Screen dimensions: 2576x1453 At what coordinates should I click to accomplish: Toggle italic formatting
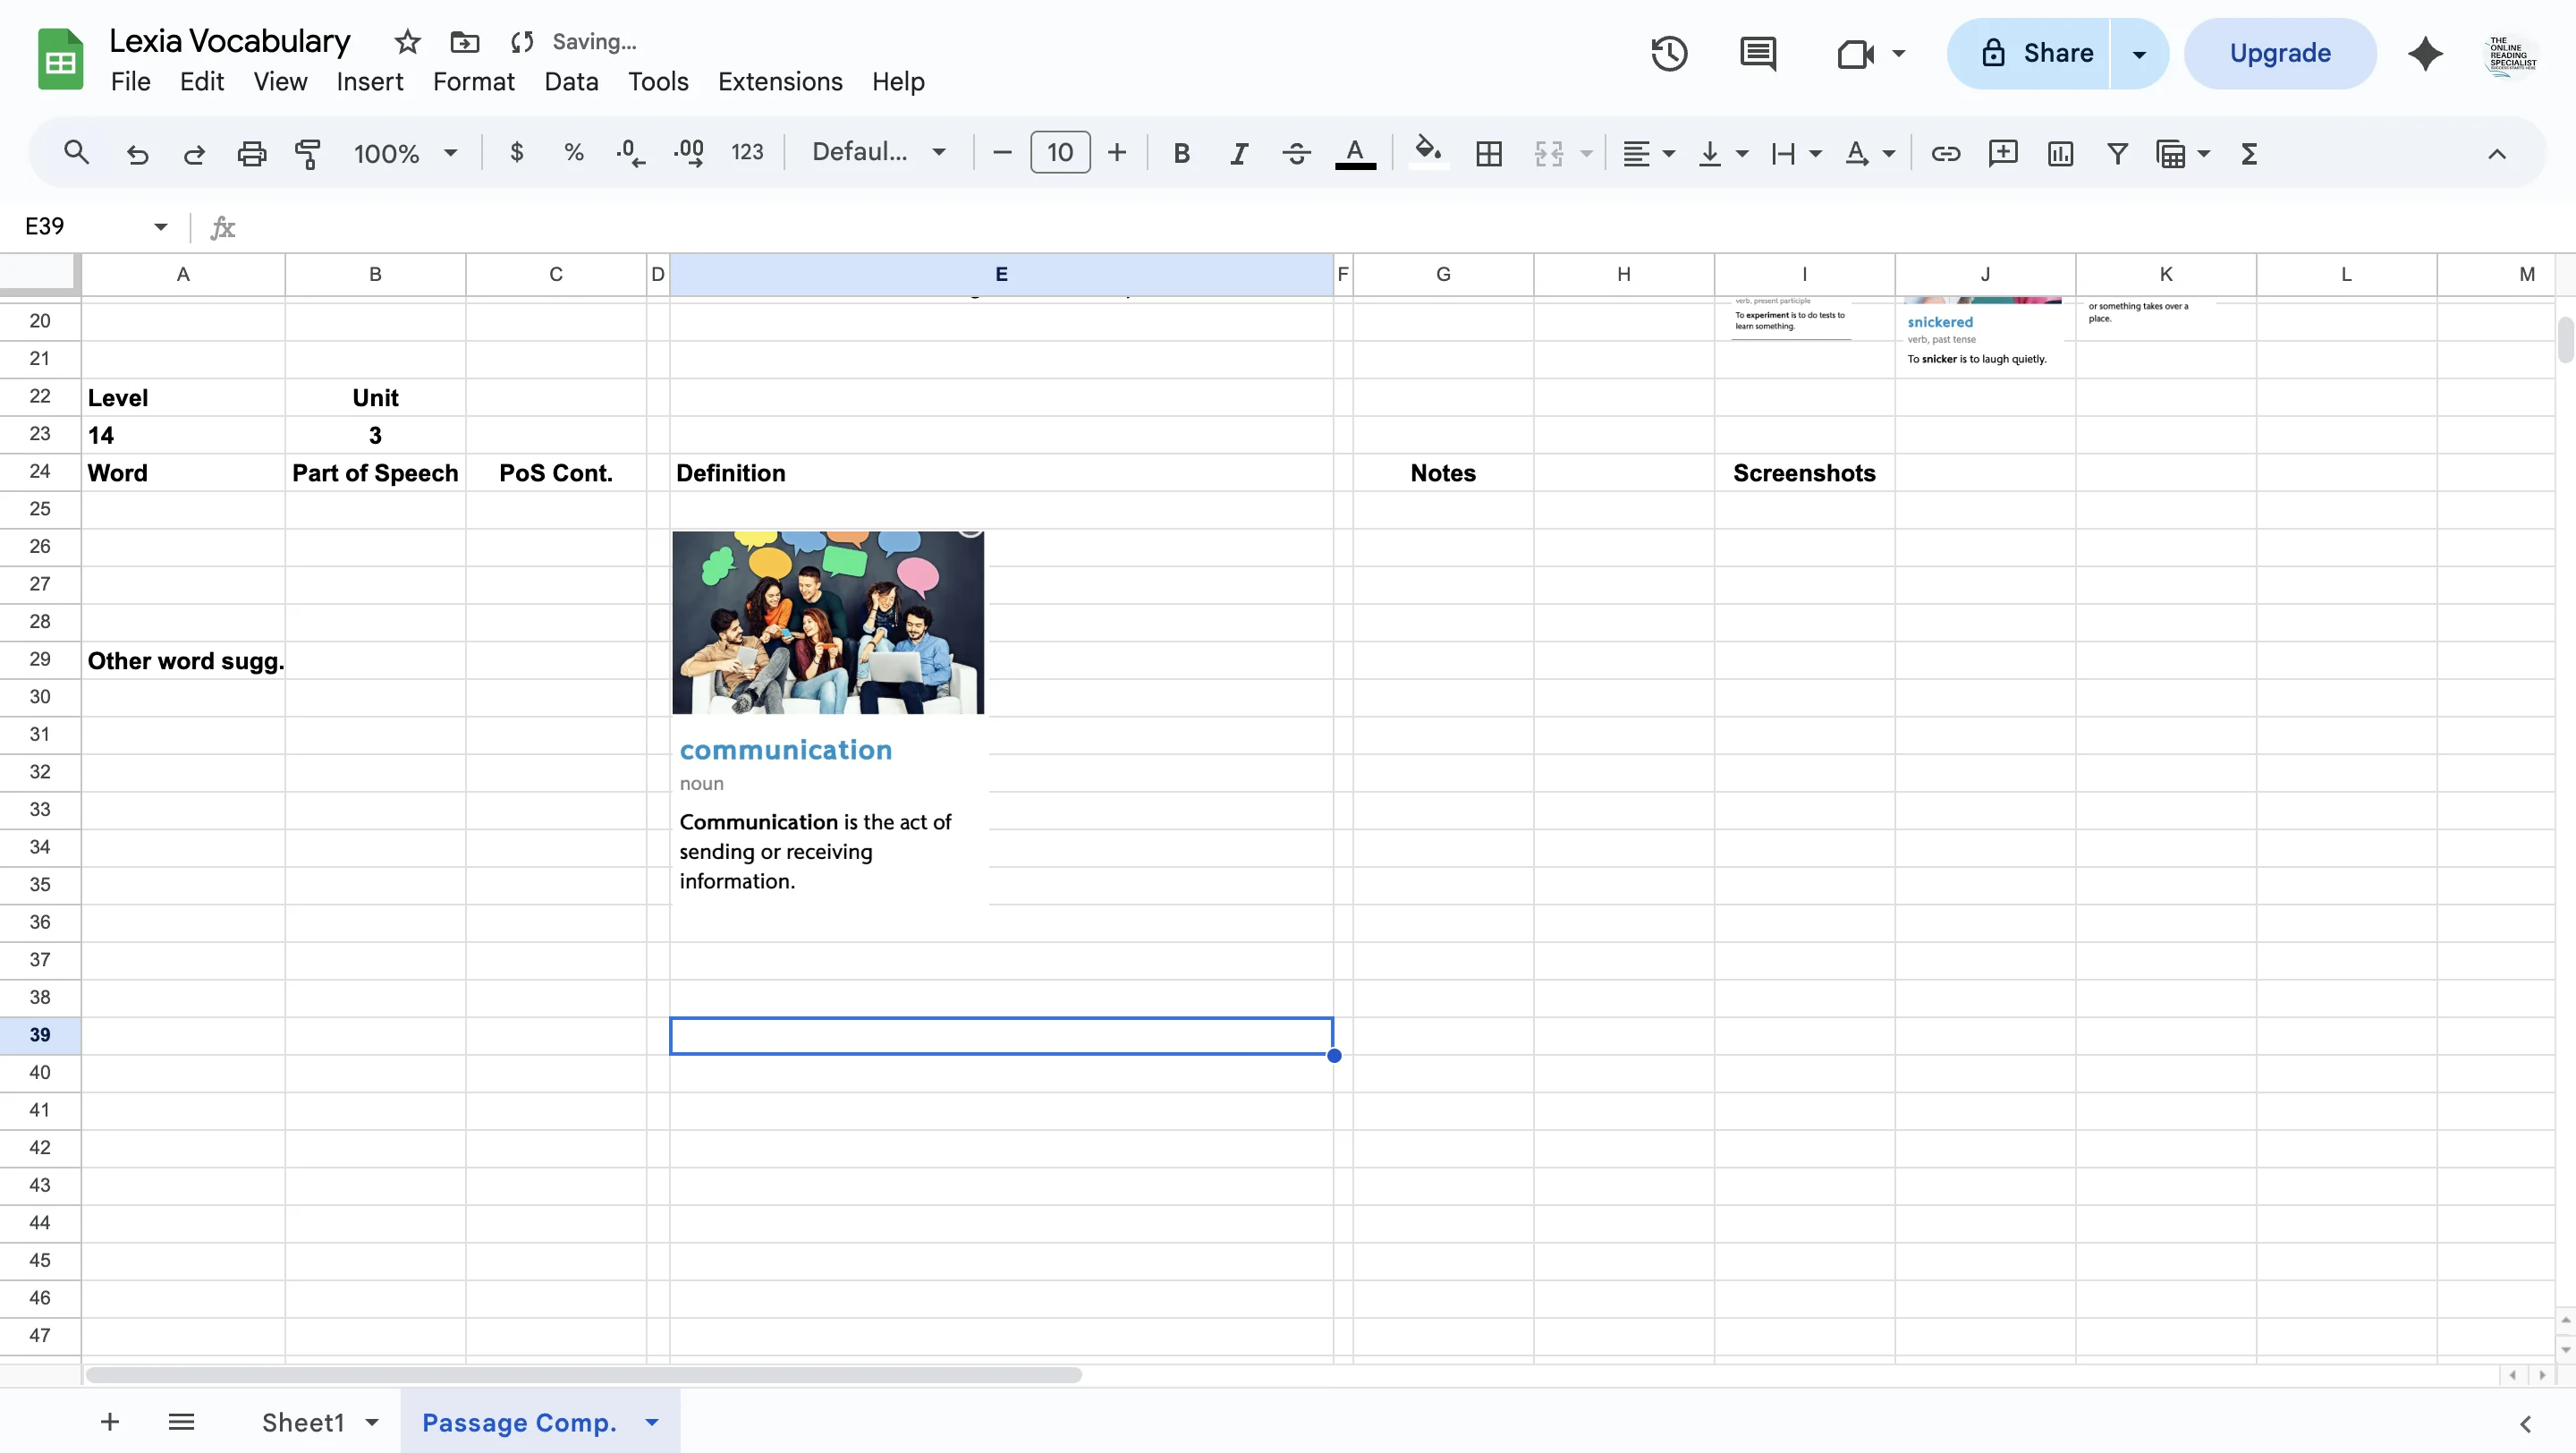pyautogui.click(x=1238, y=153)
